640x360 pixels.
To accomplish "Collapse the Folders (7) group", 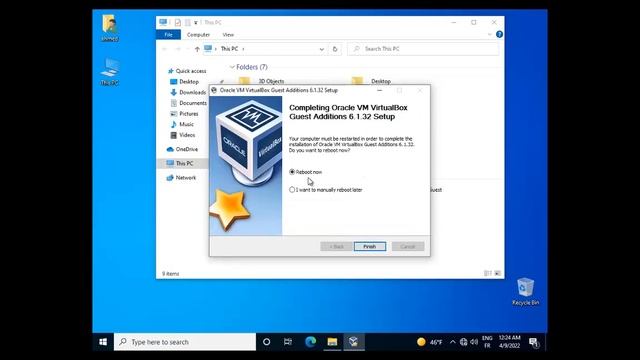I will pos(232,67).
